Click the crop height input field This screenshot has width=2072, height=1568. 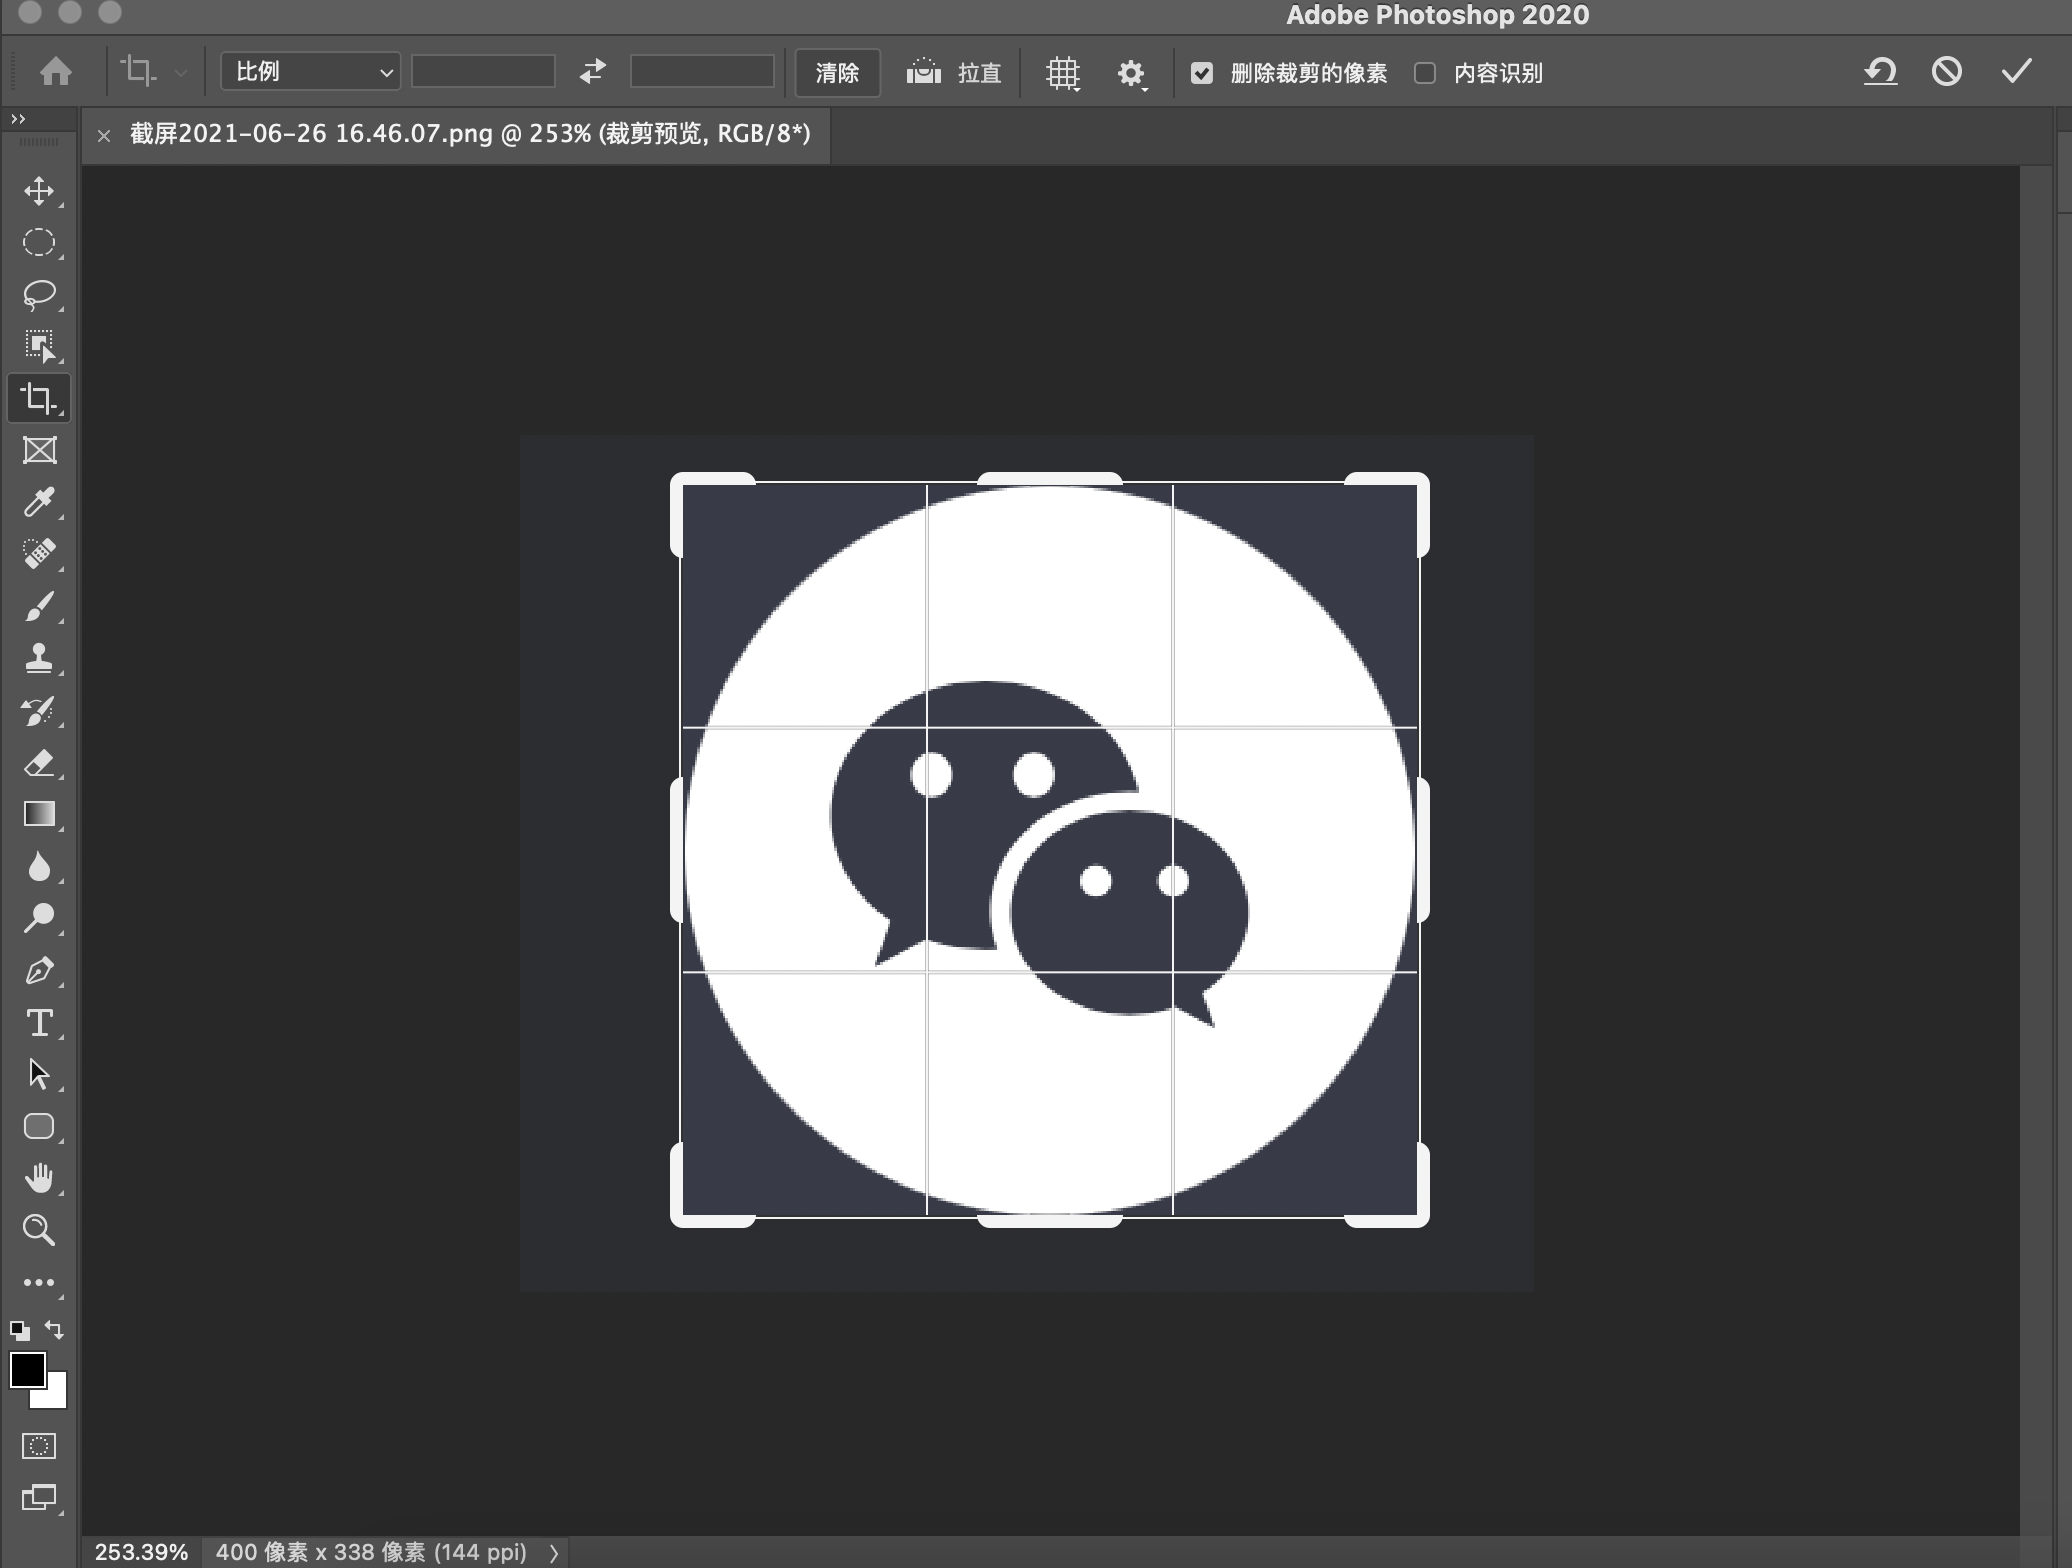[702, 72]
